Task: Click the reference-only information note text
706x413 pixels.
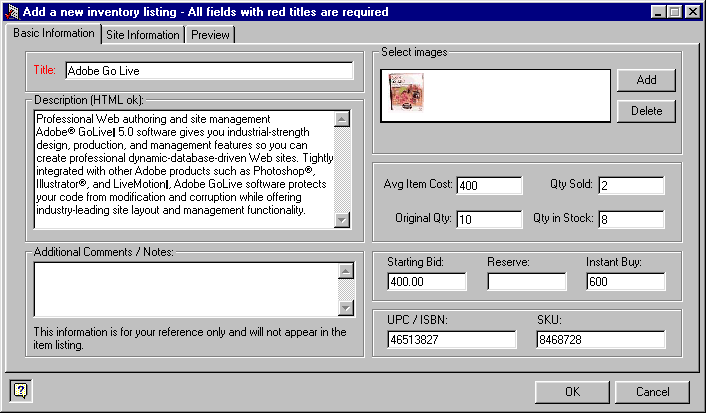Action: (x=190, y=338)
